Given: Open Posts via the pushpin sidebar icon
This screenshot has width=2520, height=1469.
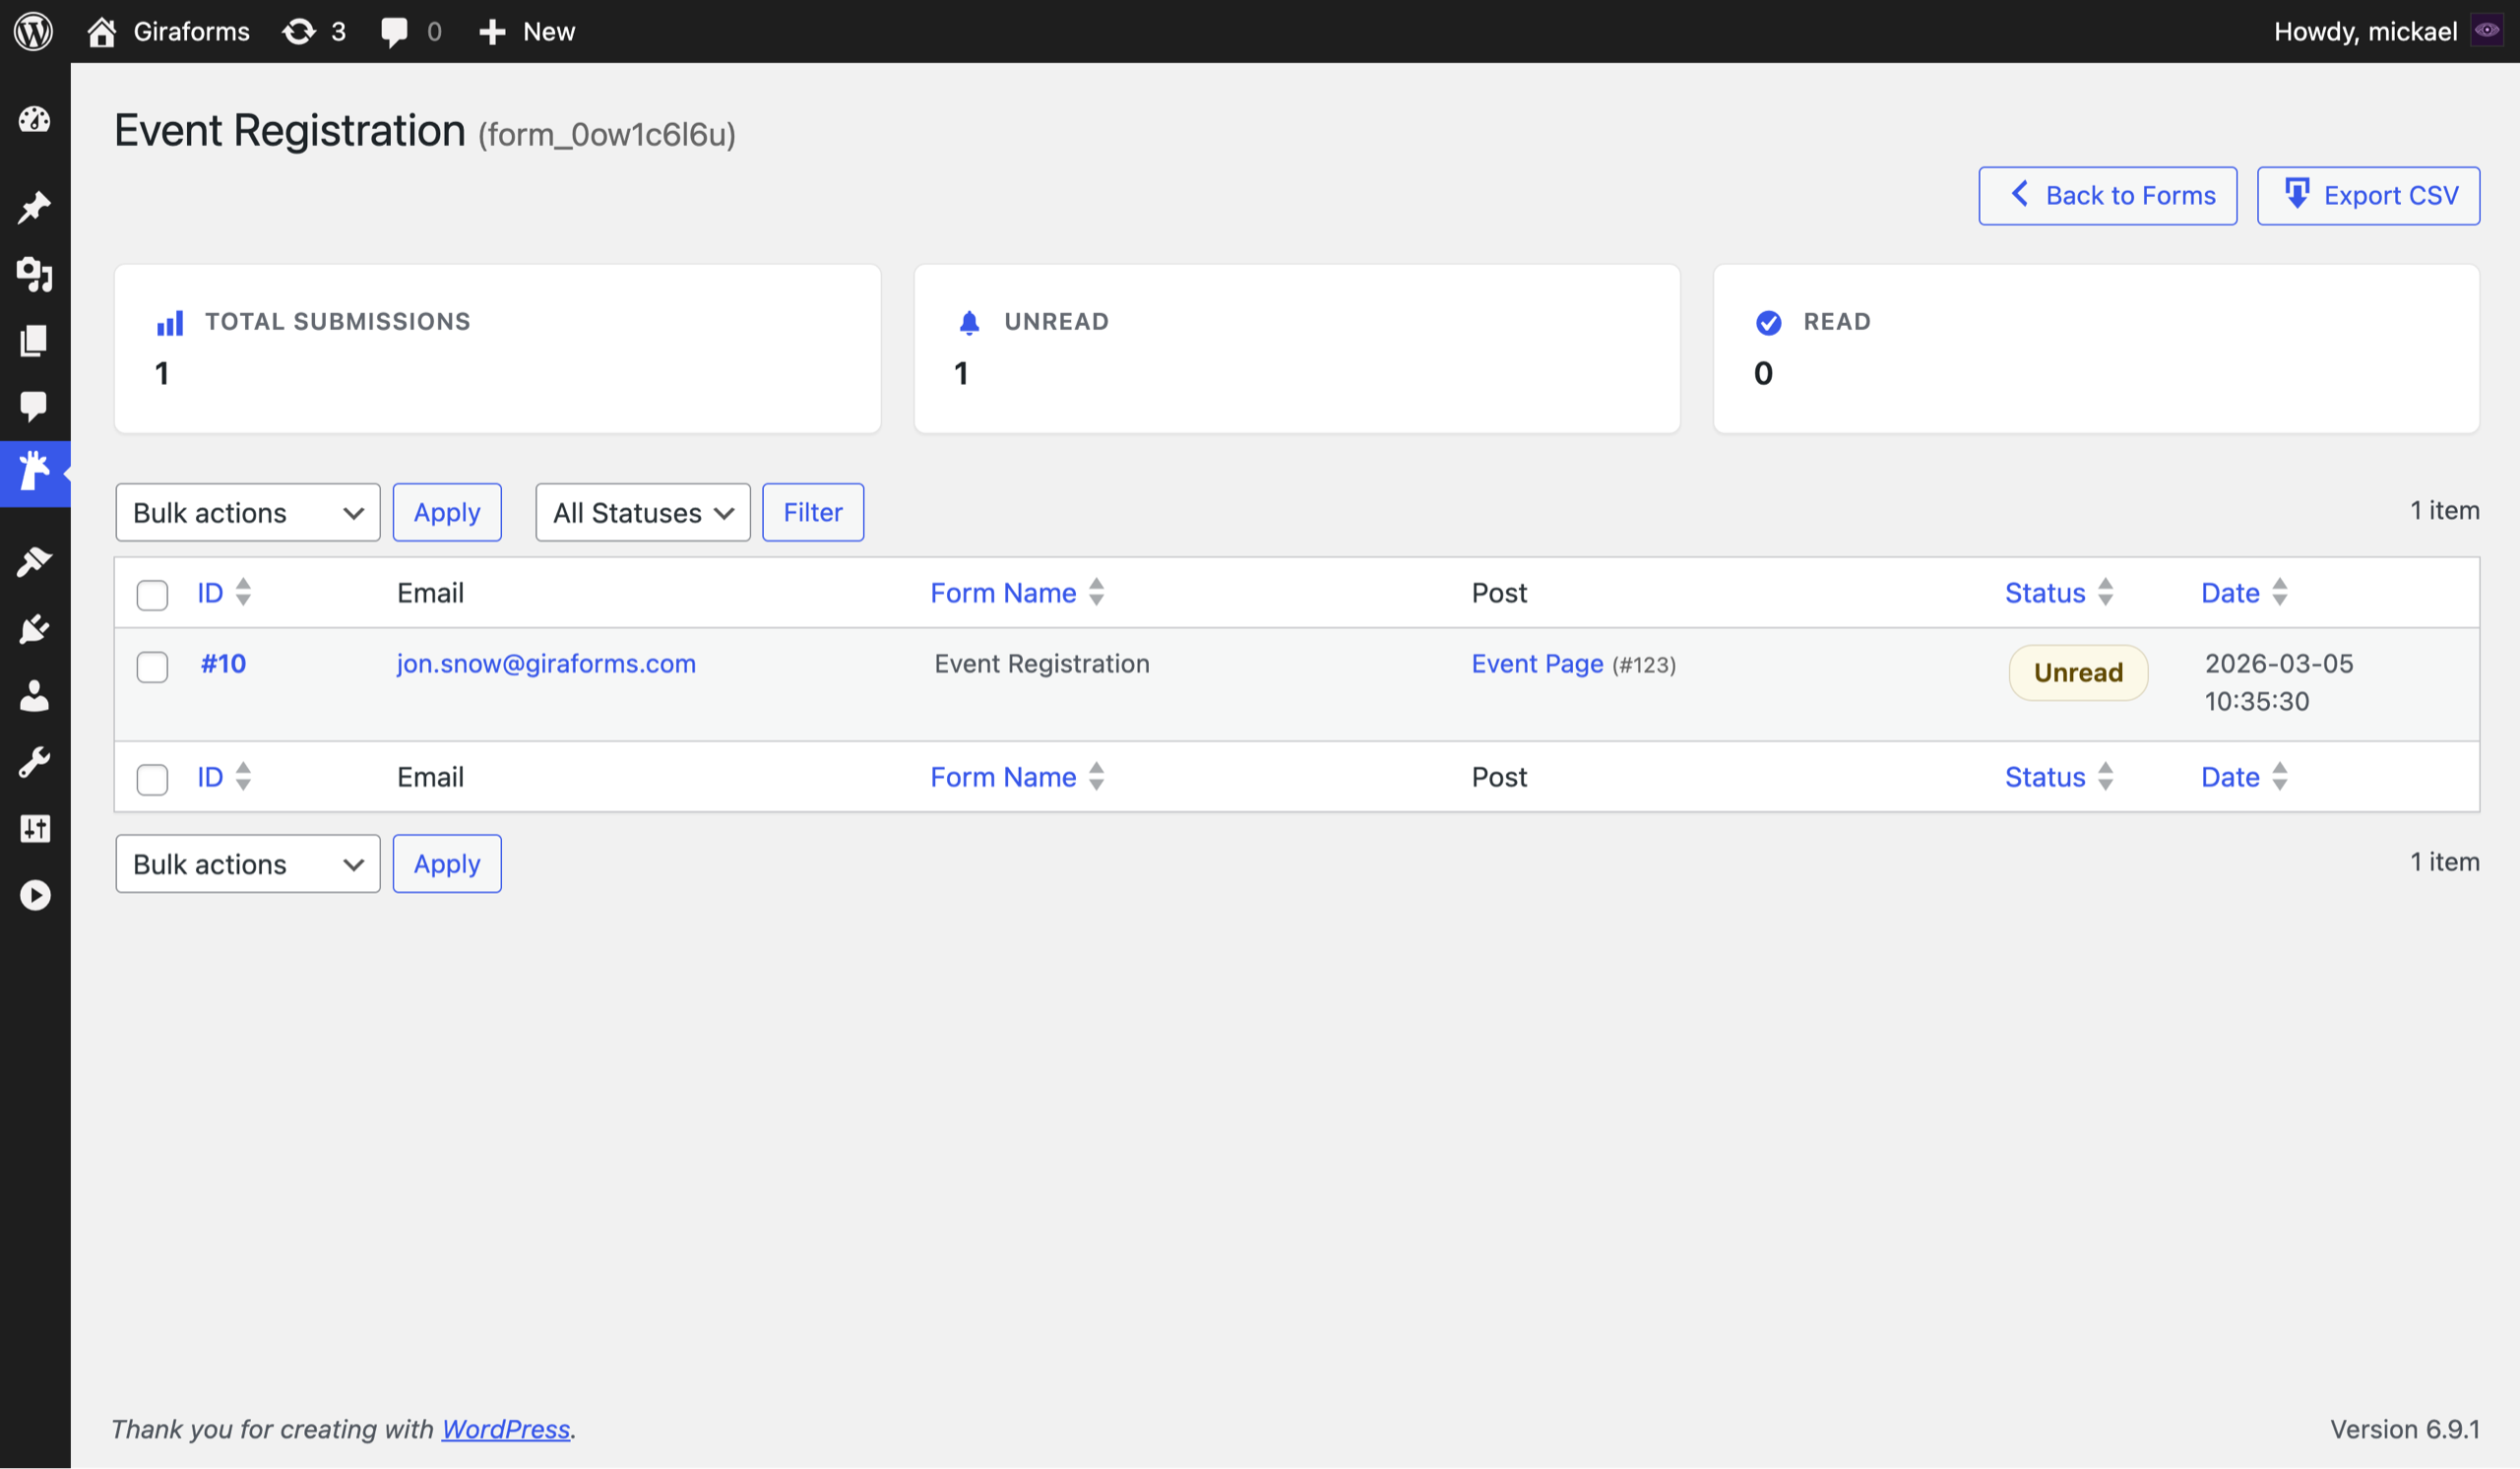Looking at the screenshot, I should pos(35,207).
